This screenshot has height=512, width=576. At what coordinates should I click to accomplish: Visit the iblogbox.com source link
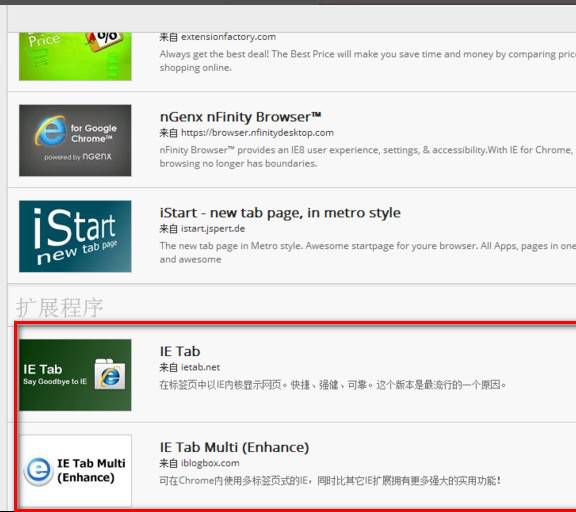click(210, 463)
